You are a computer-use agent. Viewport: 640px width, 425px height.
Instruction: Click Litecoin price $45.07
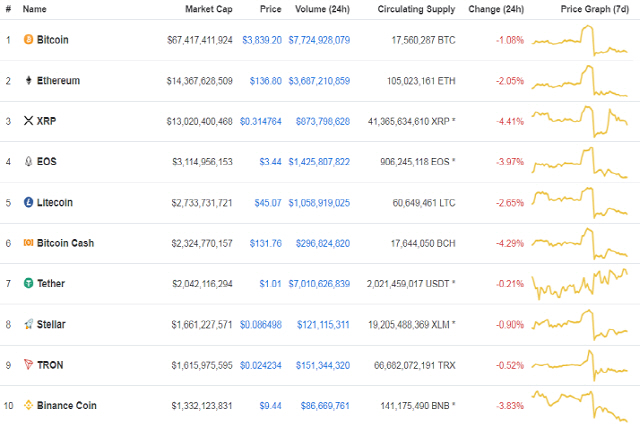(x=268, y=203)
